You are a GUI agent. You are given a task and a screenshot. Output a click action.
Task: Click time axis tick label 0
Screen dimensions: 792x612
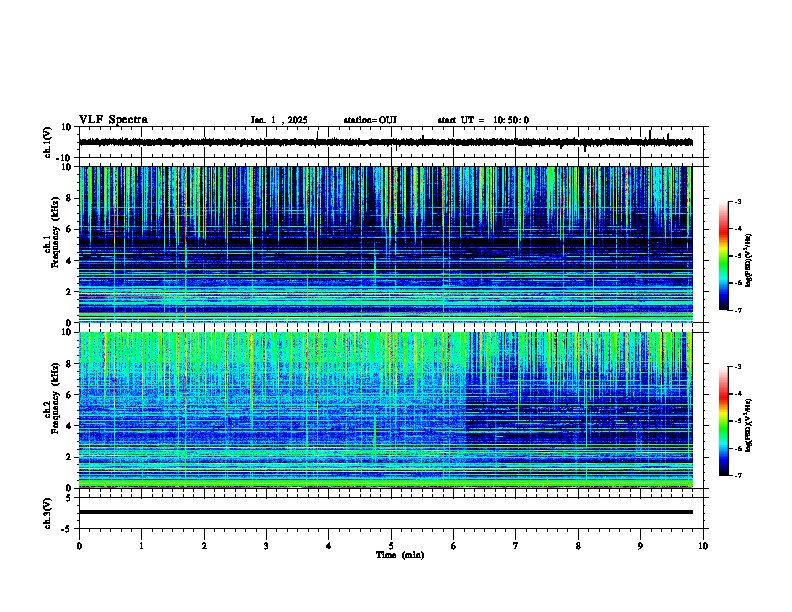click(79, 546)
